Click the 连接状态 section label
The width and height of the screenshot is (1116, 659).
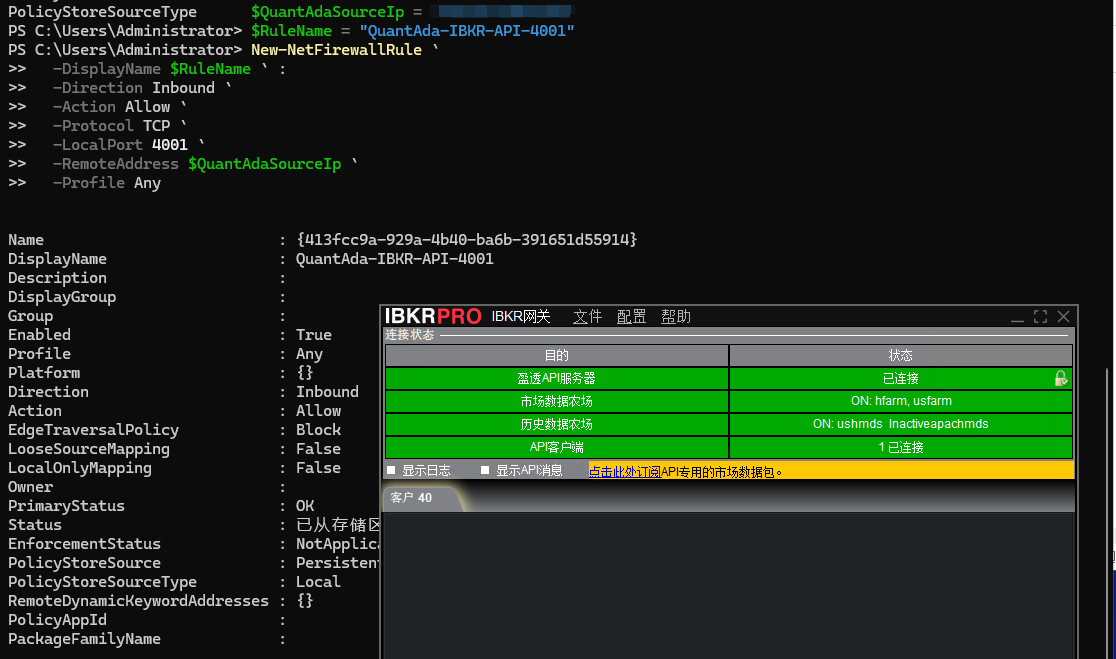pyautogui.click(x=409, y=334)
